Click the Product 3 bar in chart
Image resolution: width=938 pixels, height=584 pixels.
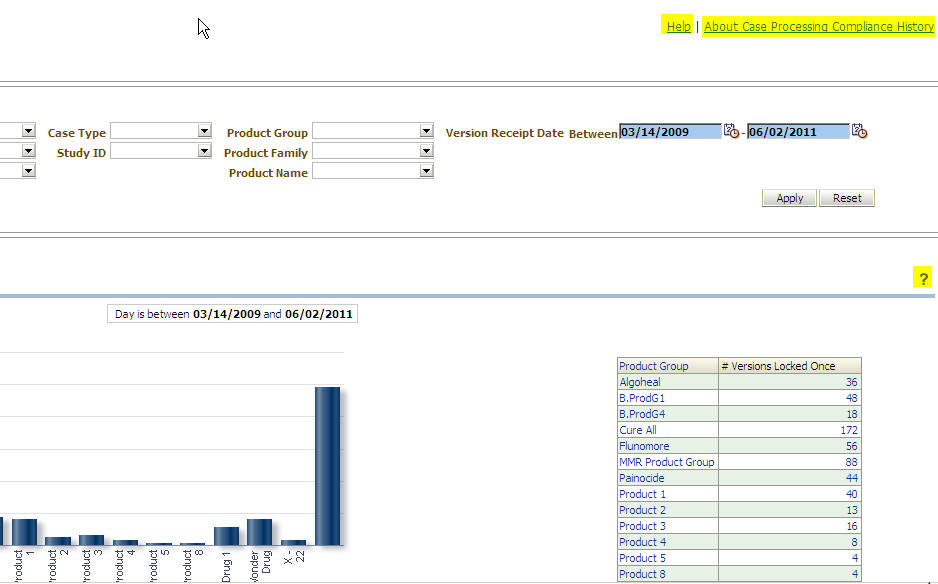click(92, 540)
